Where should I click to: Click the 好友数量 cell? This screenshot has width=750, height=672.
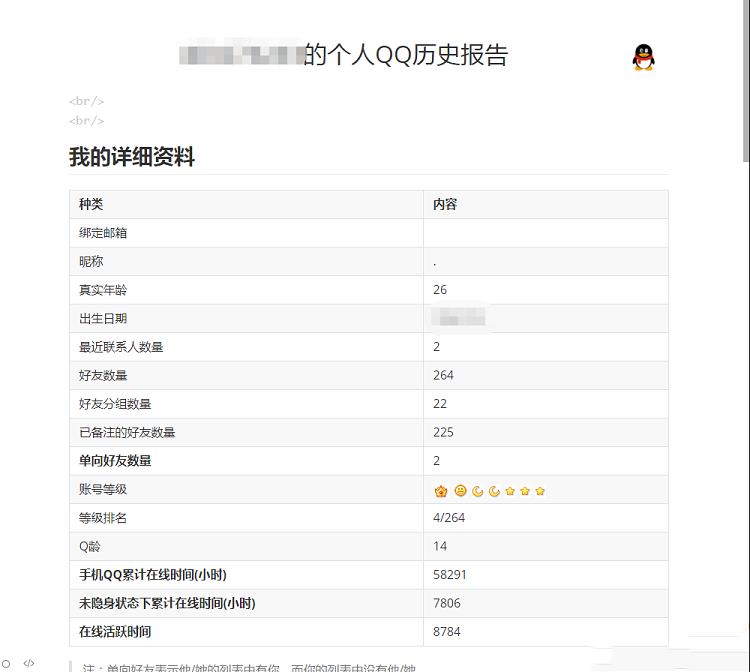tap(246, 375)
